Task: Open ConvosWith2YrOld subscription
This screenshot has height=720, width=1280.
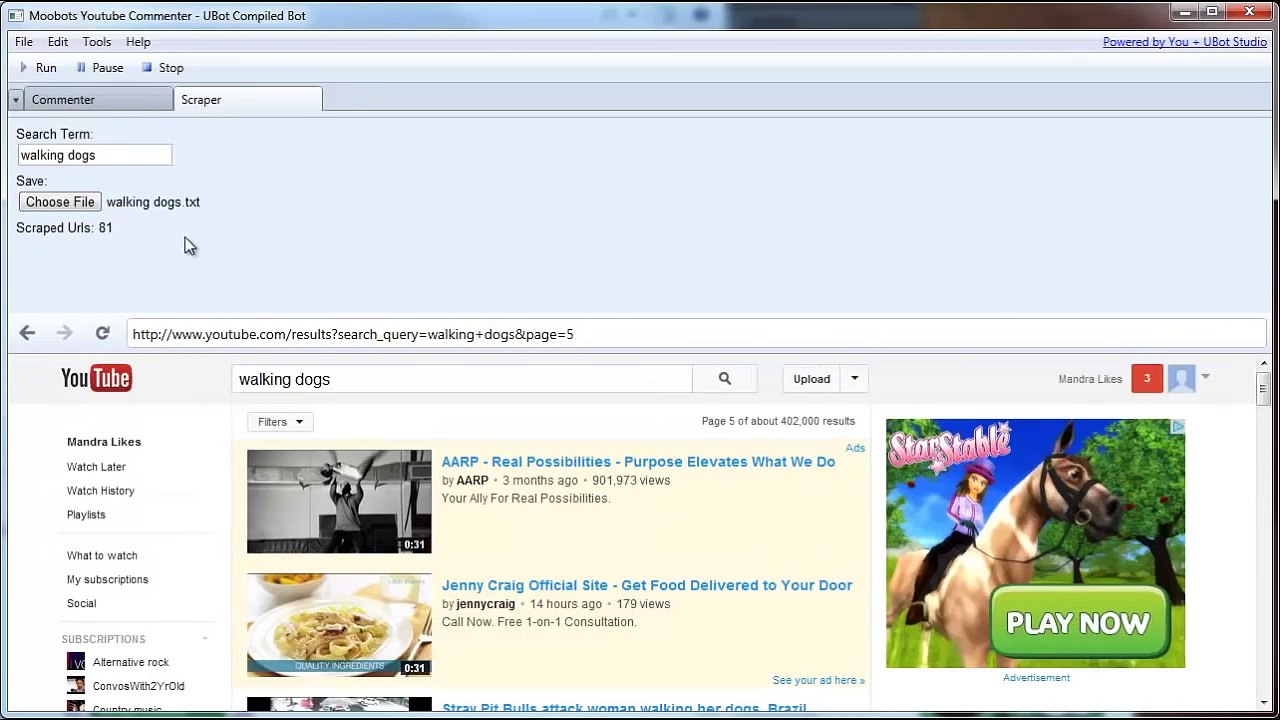Action: click(138, 686)
